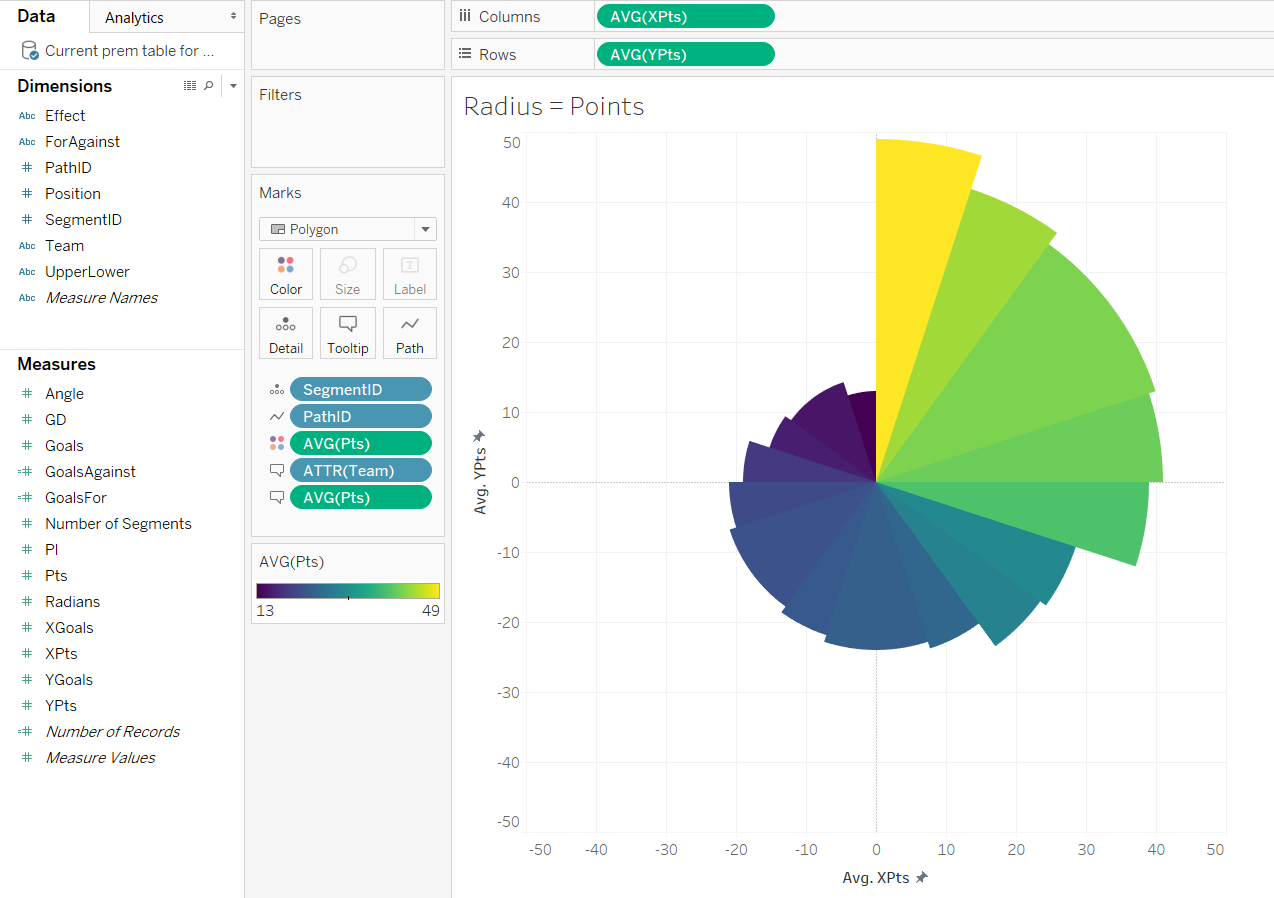The width and height of the screenshot is (1274, 898).
Task: Click the pin icon next to Avg. XPts
Action: point(922,877)
